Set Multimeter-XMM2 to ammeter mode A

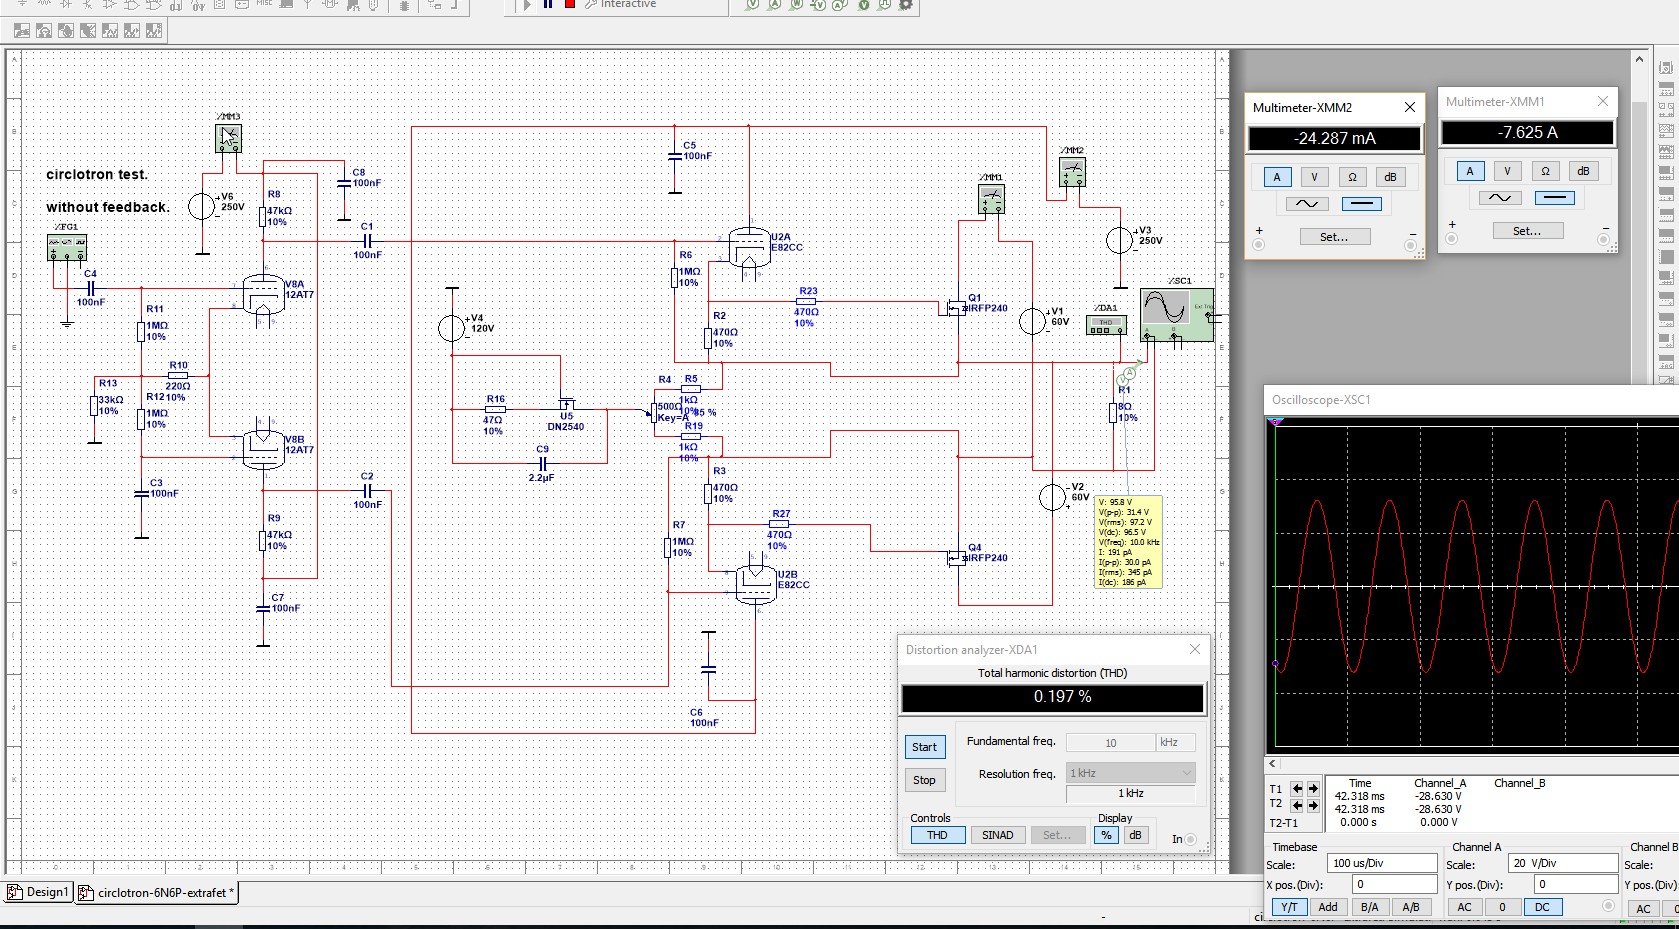click(1277, 177)
